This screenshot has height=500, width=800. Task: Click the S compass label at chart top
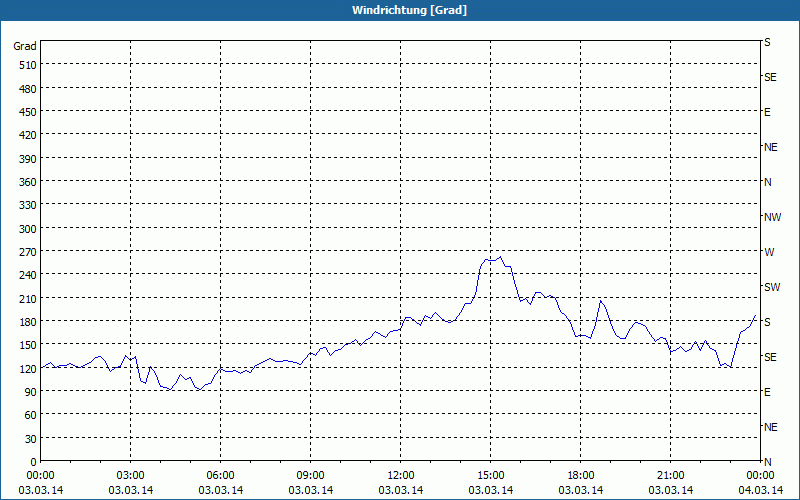point(767,42)
